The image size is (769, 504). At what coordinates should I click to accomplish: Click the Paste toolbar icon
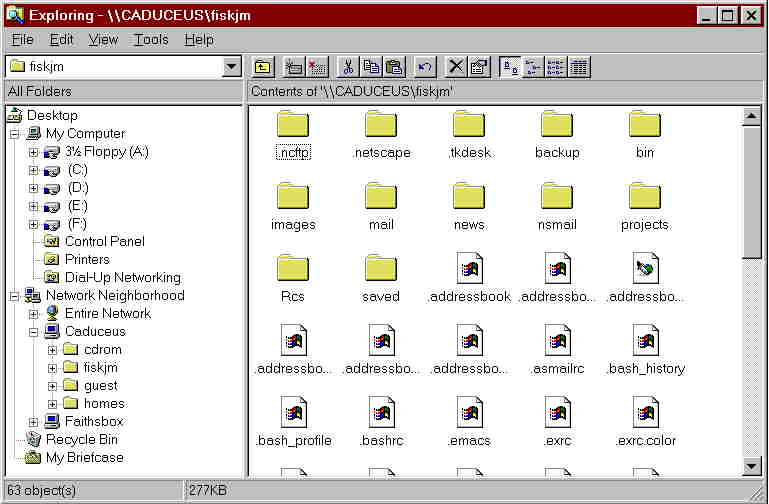pos(393,67)
